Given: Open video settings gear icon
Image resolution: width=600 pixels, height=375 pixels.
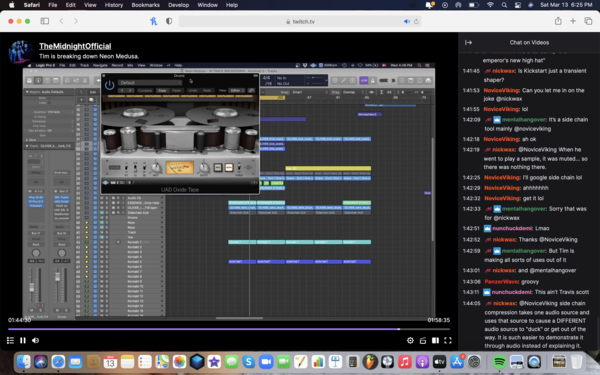Looking at the screenshot, I should click(410, 340).
